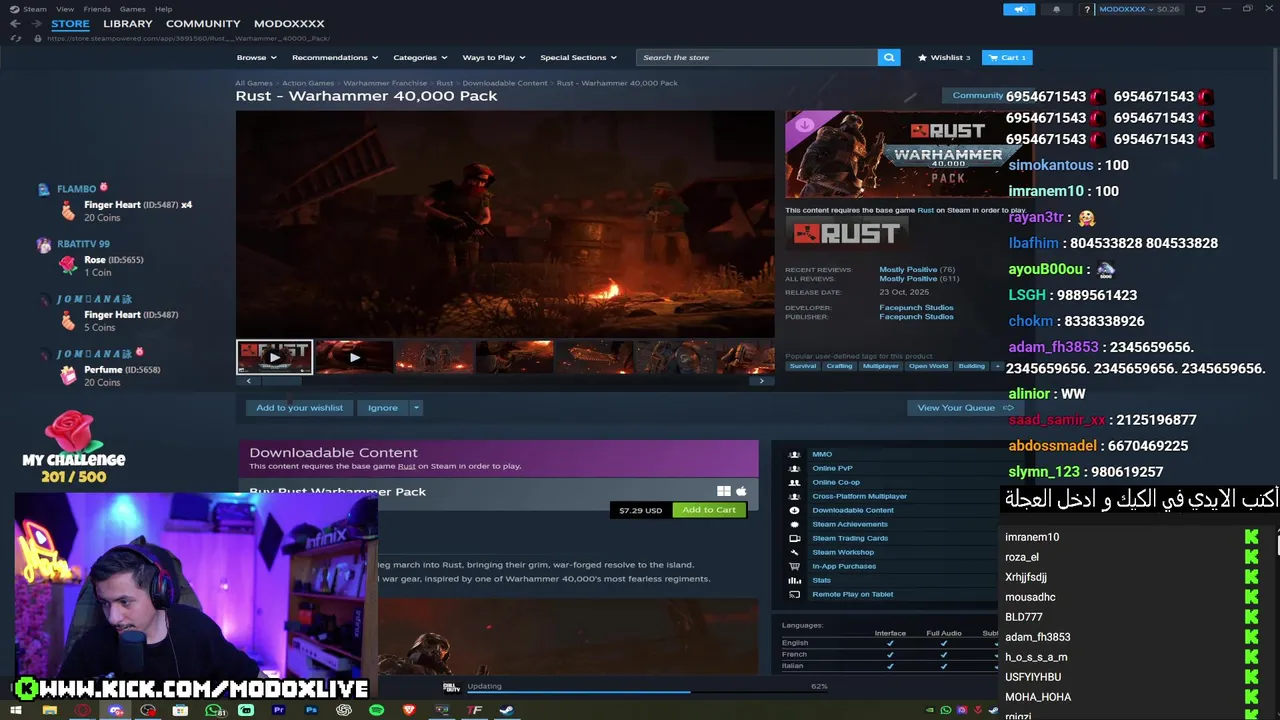
Task: Expand the Browse store menu
Action: (258, 57)
